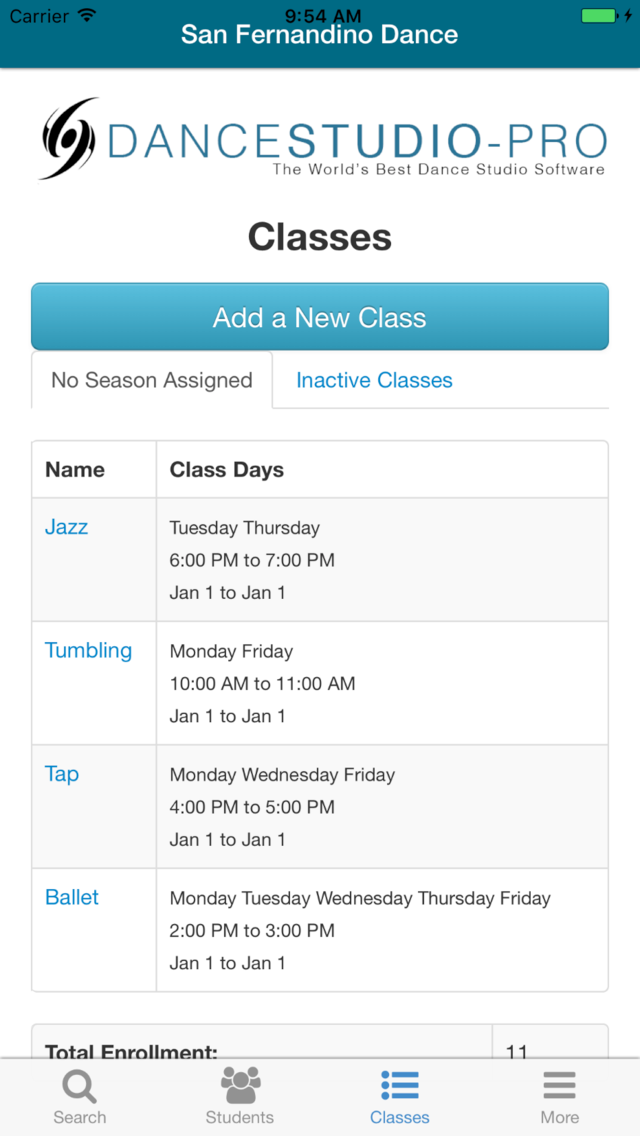Open the Jazz class details
The width and height of the screenshot is (640, 1136).
click(x=66, y=527)
